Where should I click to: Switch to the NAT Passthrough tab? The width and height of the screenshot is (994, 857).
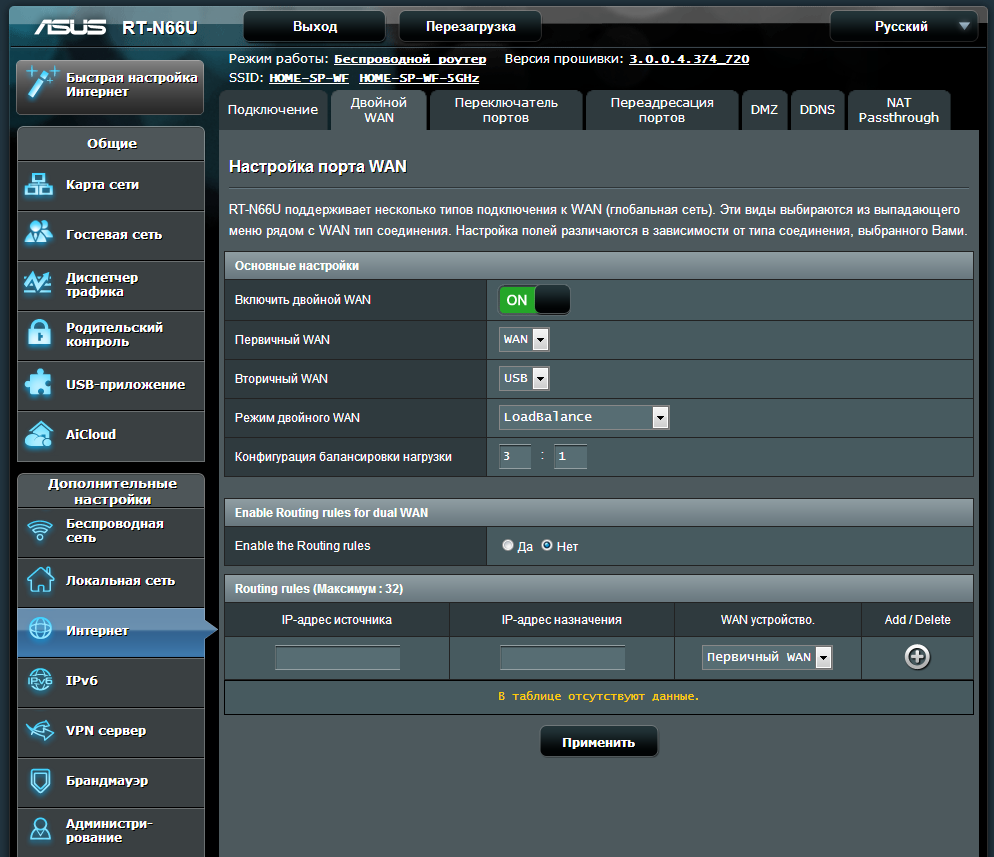[x=899, y=110]
